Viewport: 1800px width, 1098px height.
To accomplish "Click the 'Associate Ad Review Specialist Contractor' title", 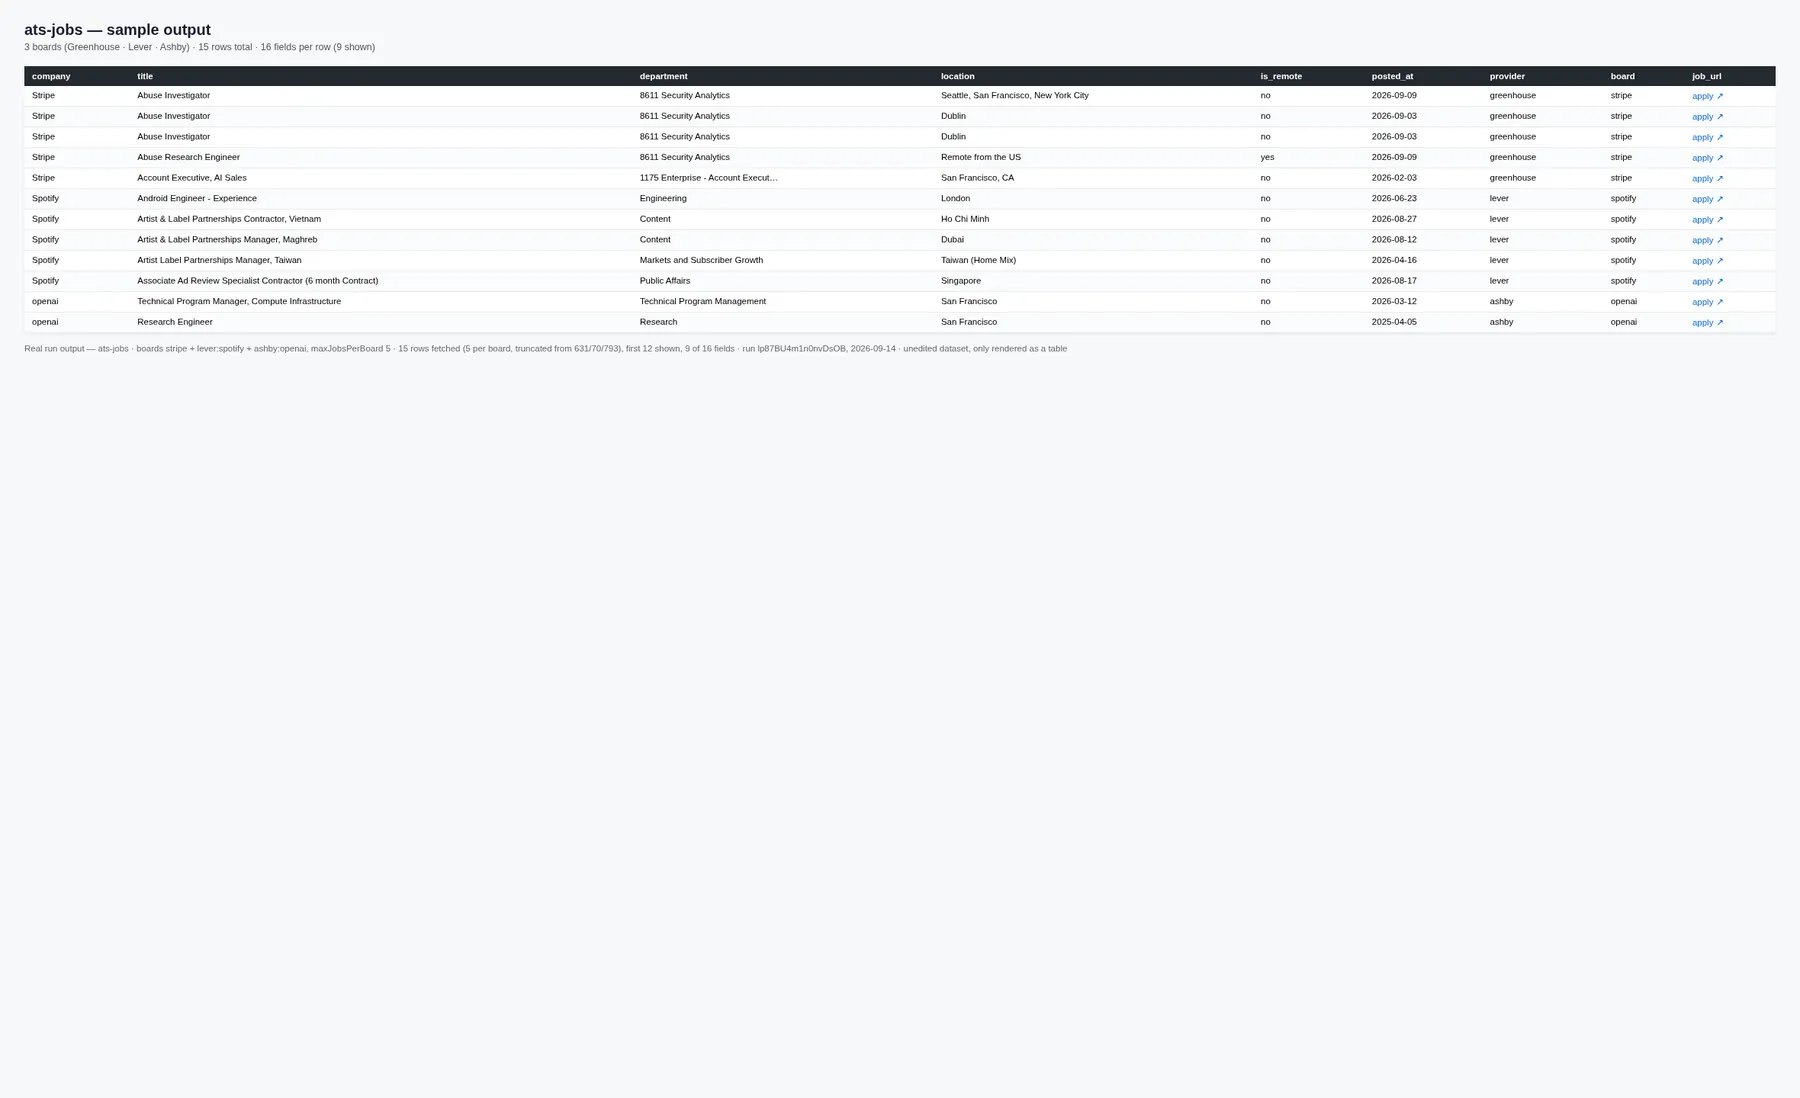I will point(257,281).
